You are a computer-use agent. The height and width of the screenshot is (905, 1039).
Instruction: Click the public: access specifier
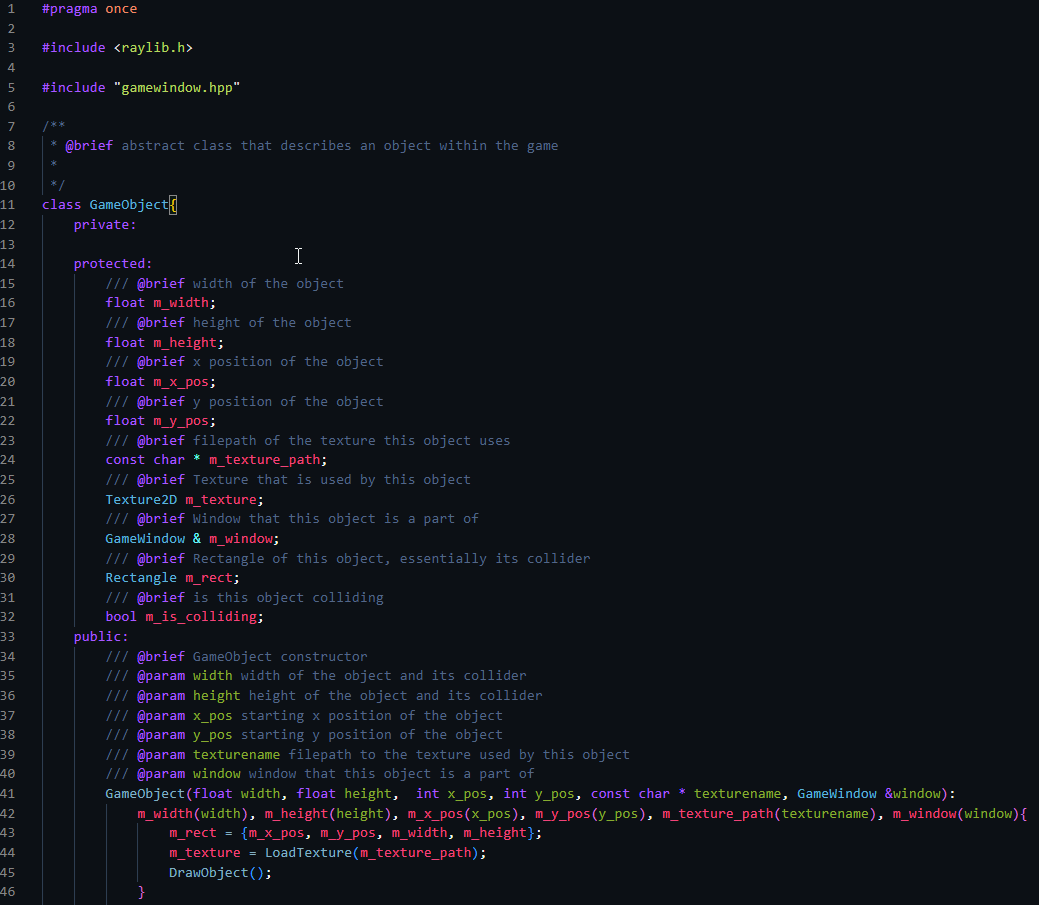100,637
